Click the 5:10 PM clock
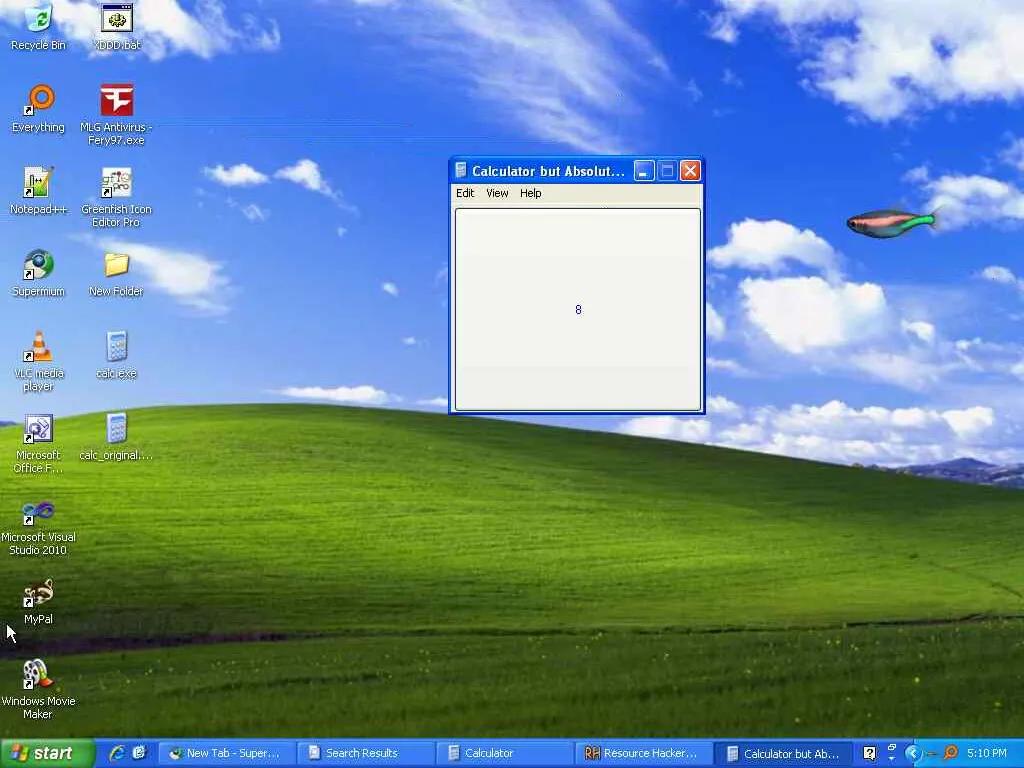Screen dimensions: 1024x768 coord(987,753)
